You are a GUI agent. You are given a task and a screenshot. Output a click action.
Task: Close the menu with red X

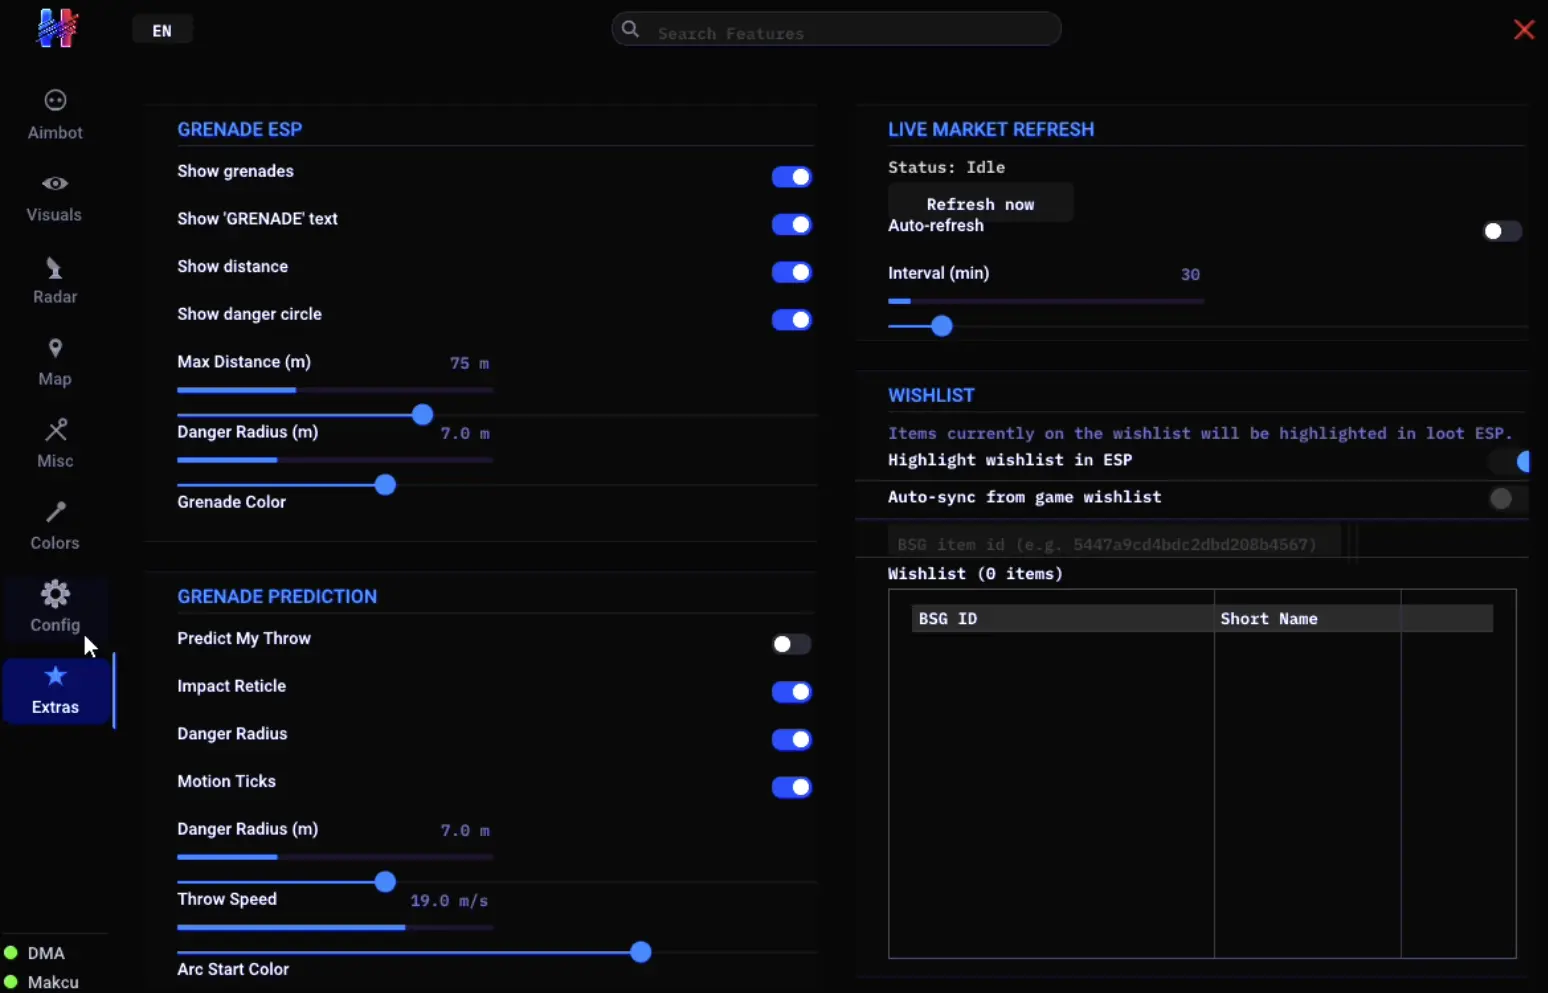pos(1524,30)
